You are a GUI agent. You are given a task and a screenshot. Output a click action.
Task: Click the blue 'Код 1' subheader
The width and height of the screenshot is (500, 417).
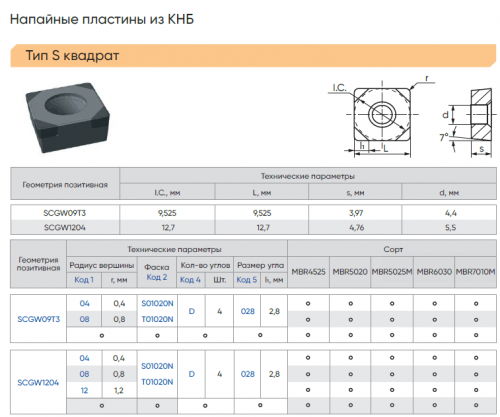[x=84, y=280]
